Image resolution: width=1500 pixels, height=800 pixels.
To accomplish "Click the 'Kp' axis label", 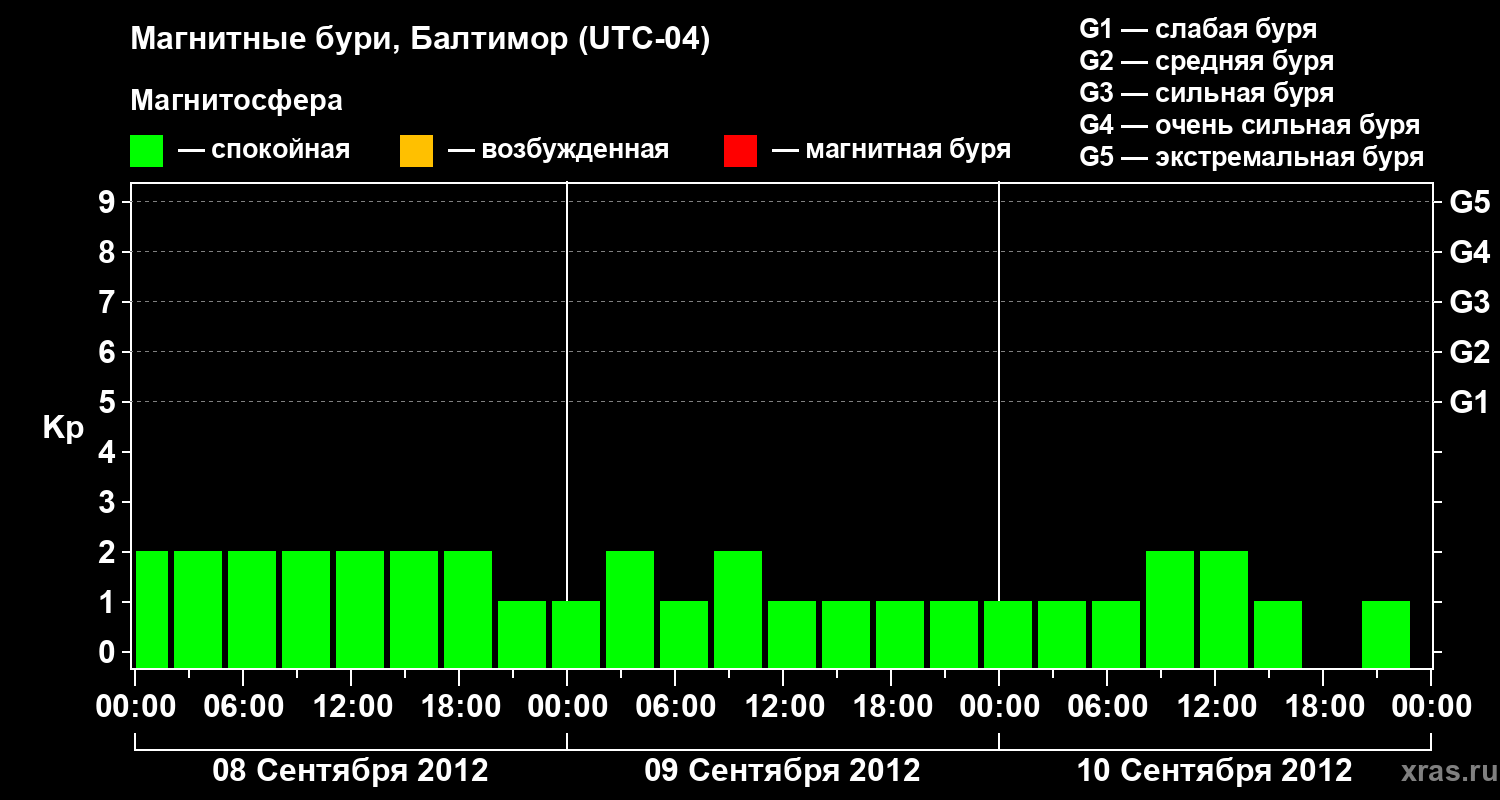I will 63,429.
